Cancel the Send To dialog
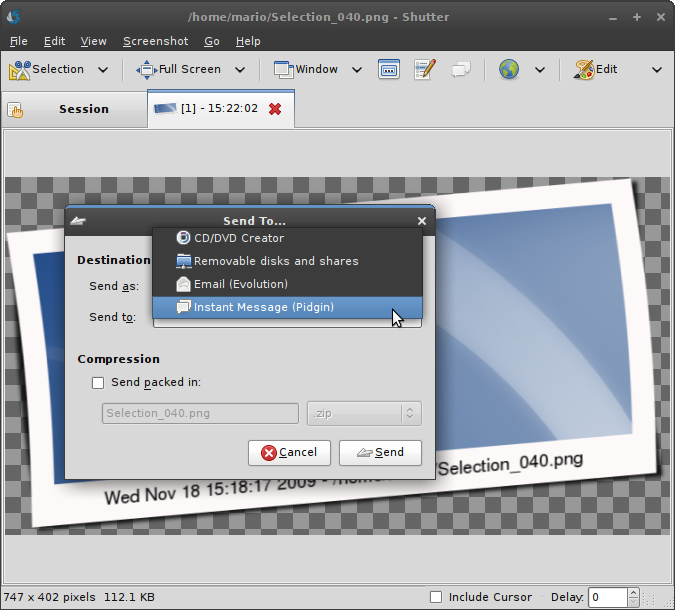This screenshot has height=610, width=675. pos(289,452)
